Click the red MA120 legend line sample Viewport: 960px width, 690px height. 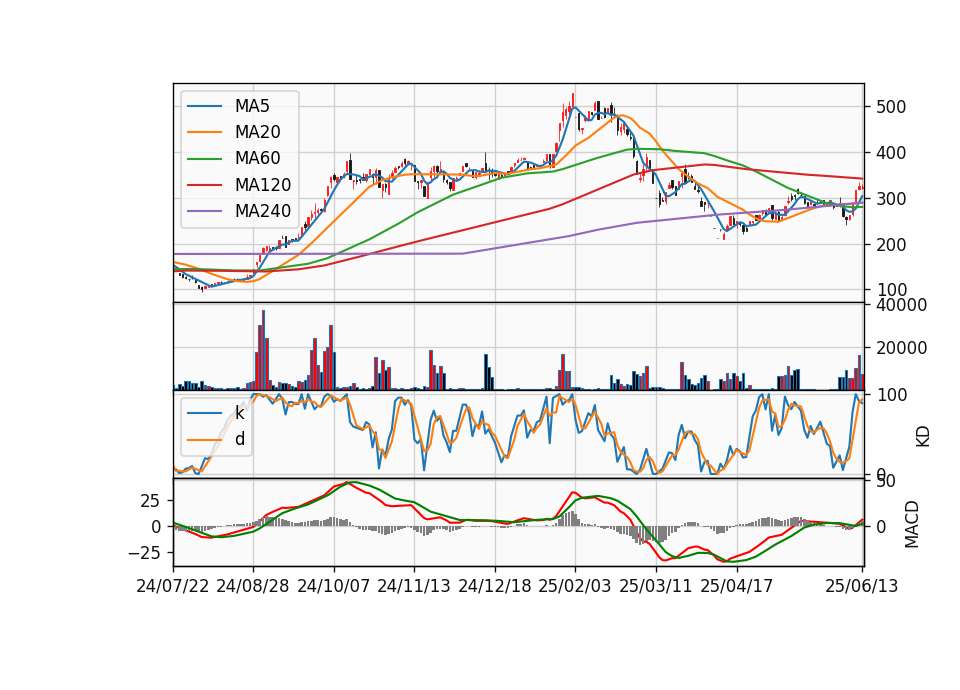point(205,185)
